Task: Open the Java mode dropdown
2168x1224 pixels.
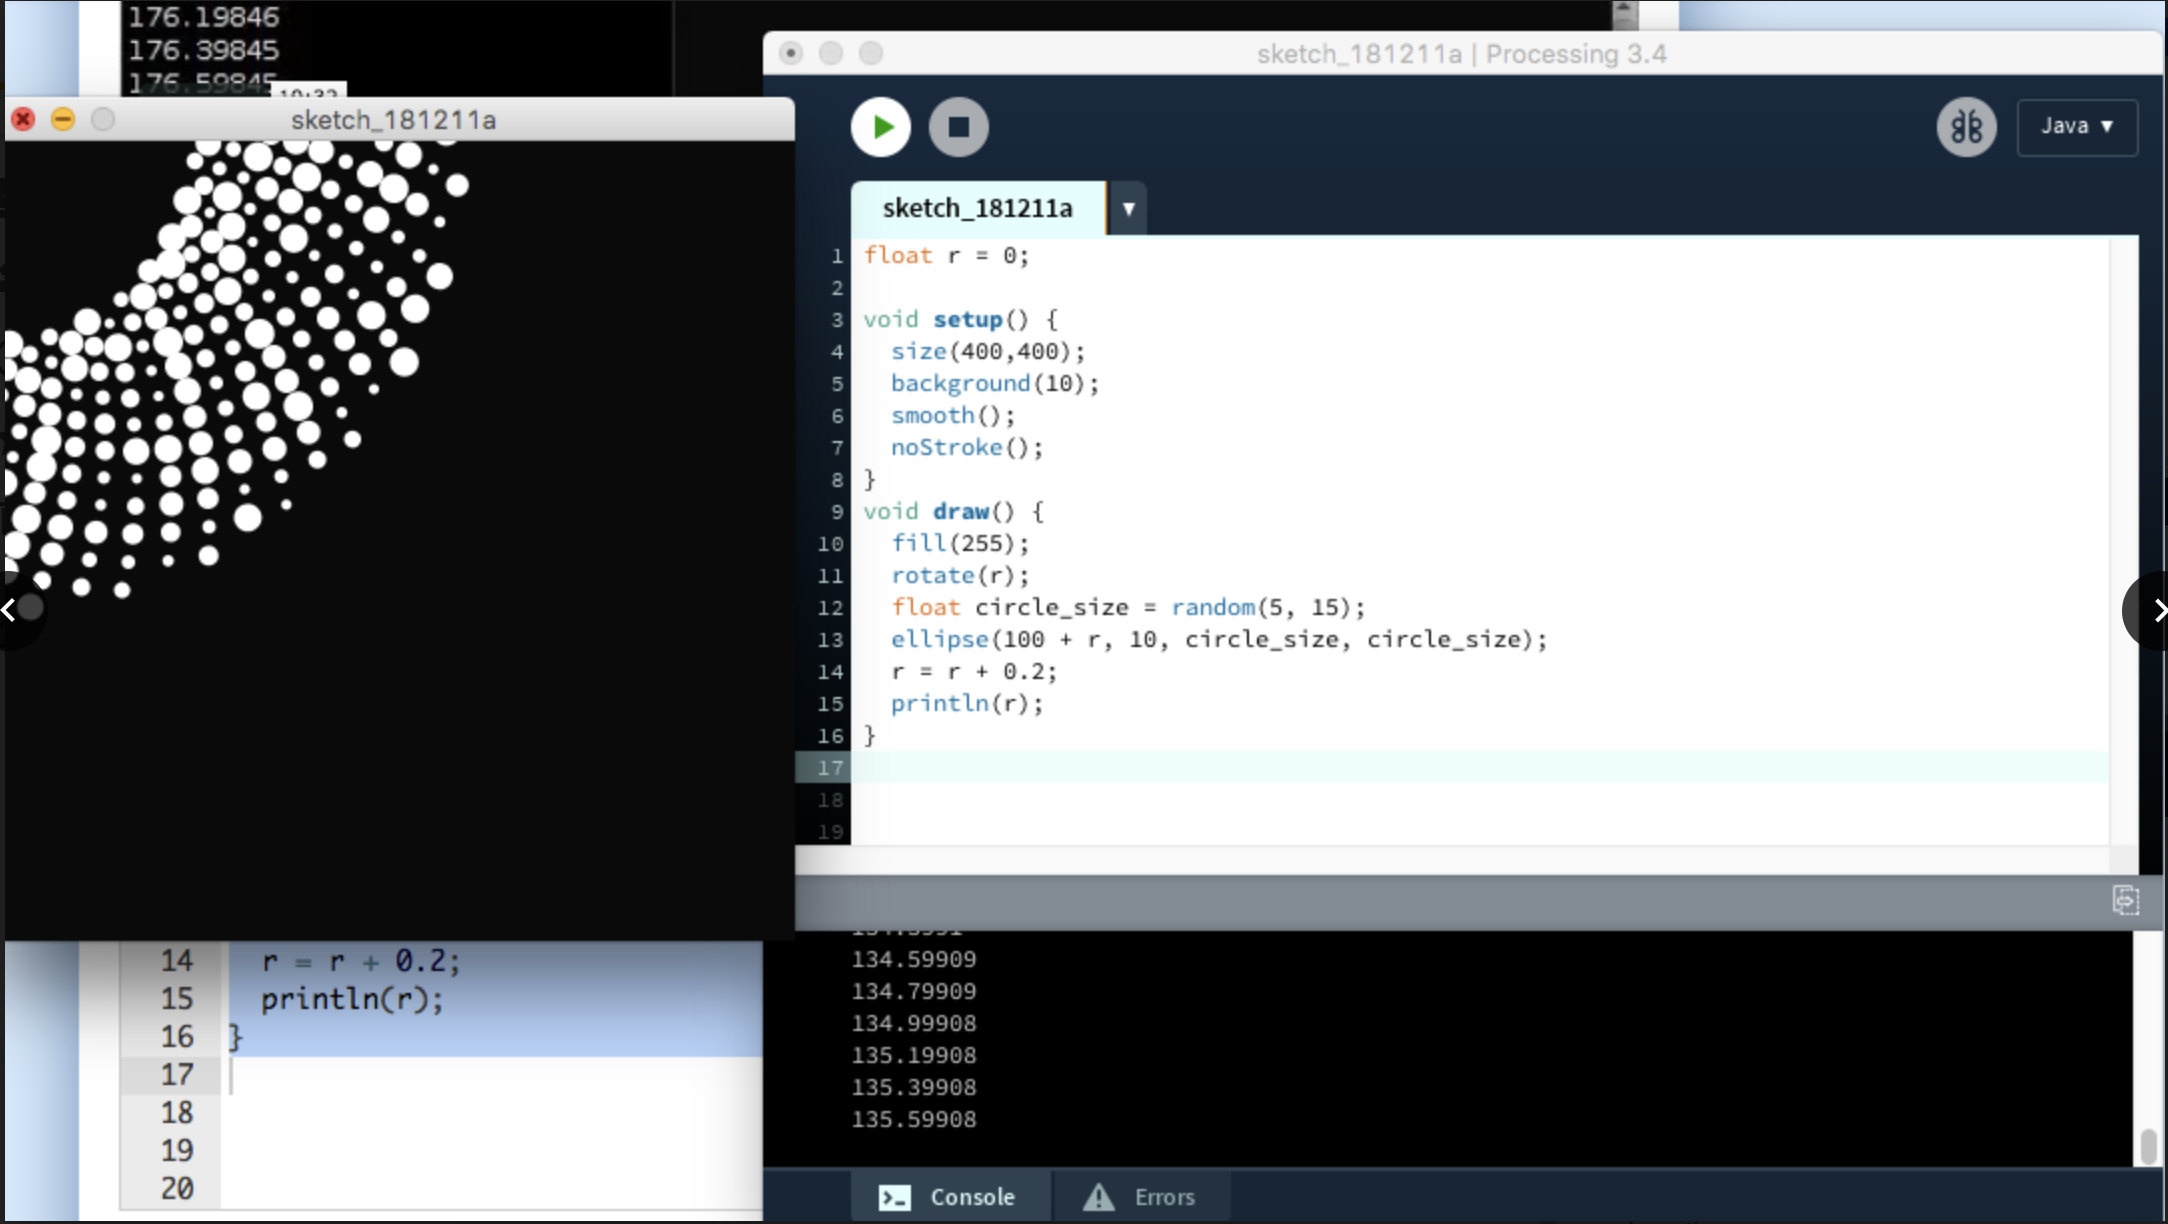Action: [2077, 127]
